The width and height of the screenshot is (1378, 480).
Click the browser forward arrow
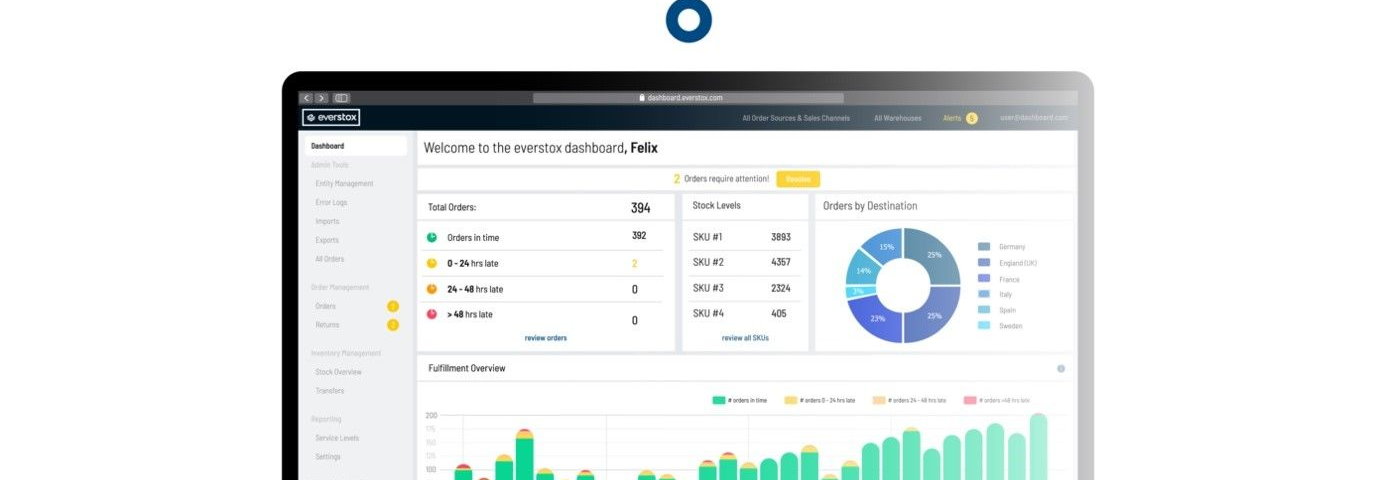pos(322,98)
